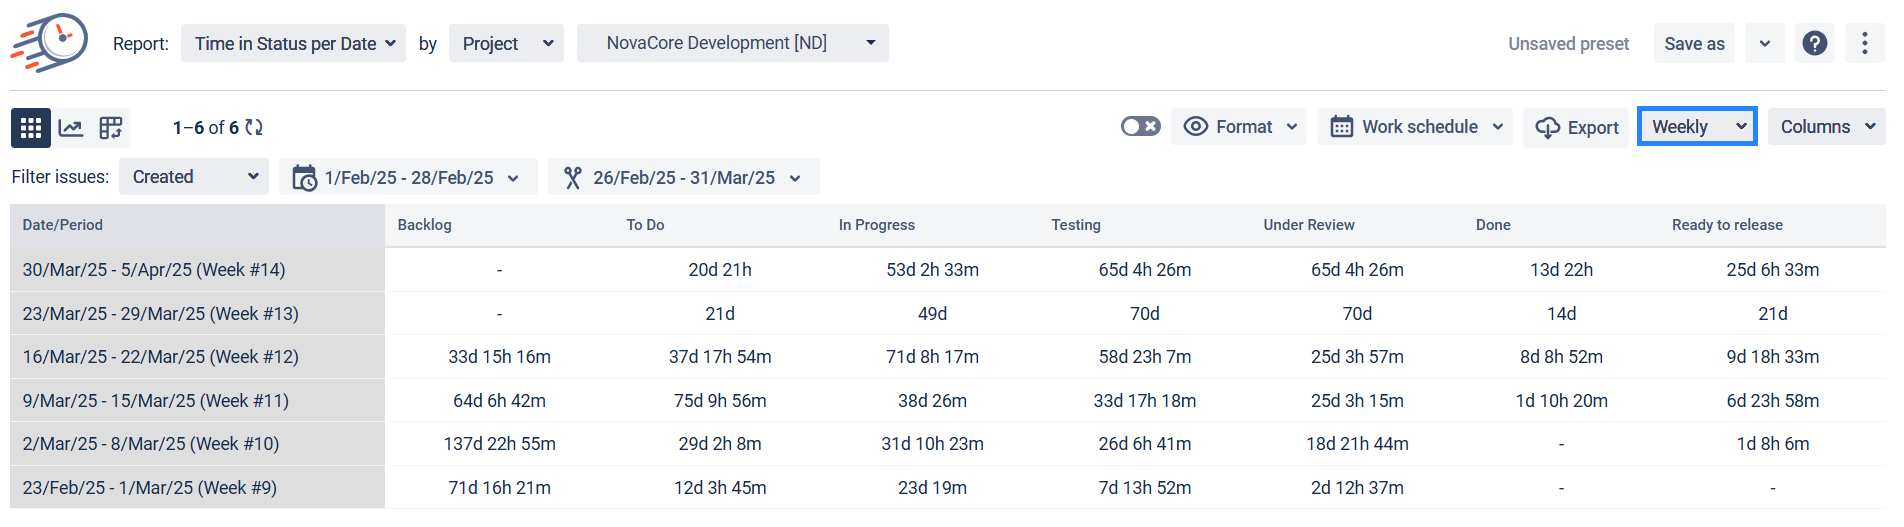The width and height of the screenshot is (1904, 527).
Task: Click the scissors trim-period icon
Action: [573, 177]
